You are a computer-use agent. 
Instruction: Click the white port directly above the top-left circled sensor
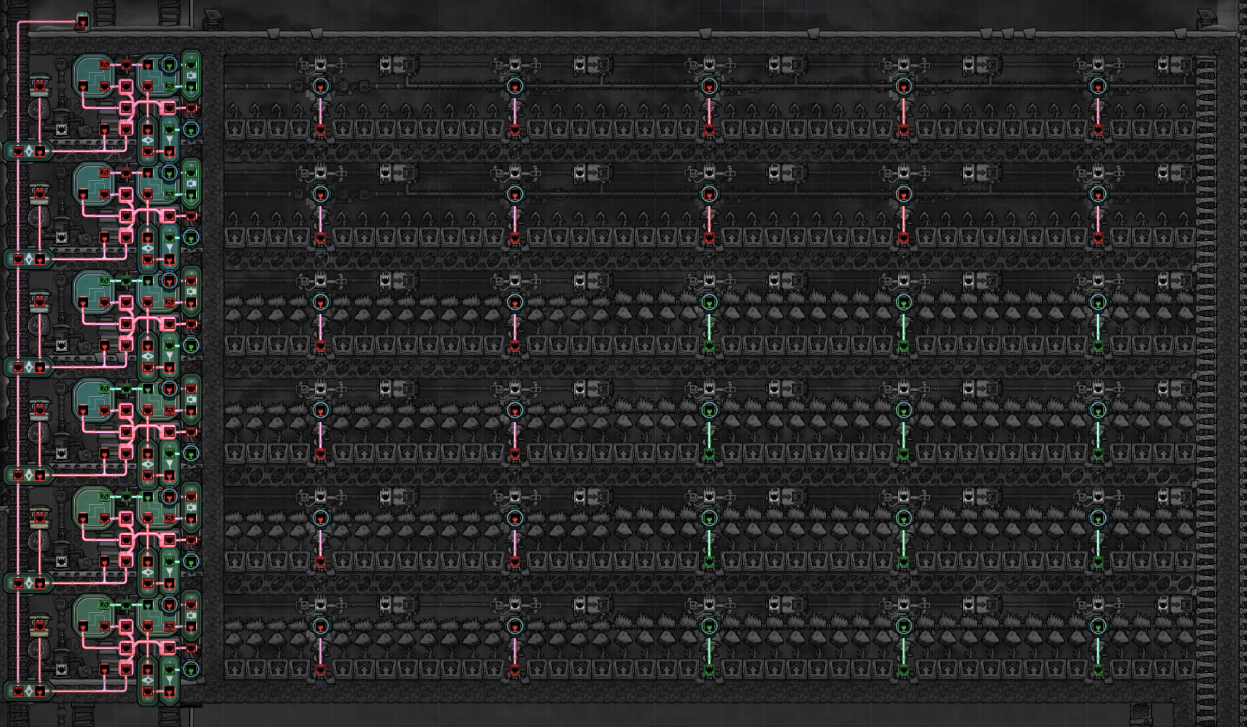pos(320,64)
